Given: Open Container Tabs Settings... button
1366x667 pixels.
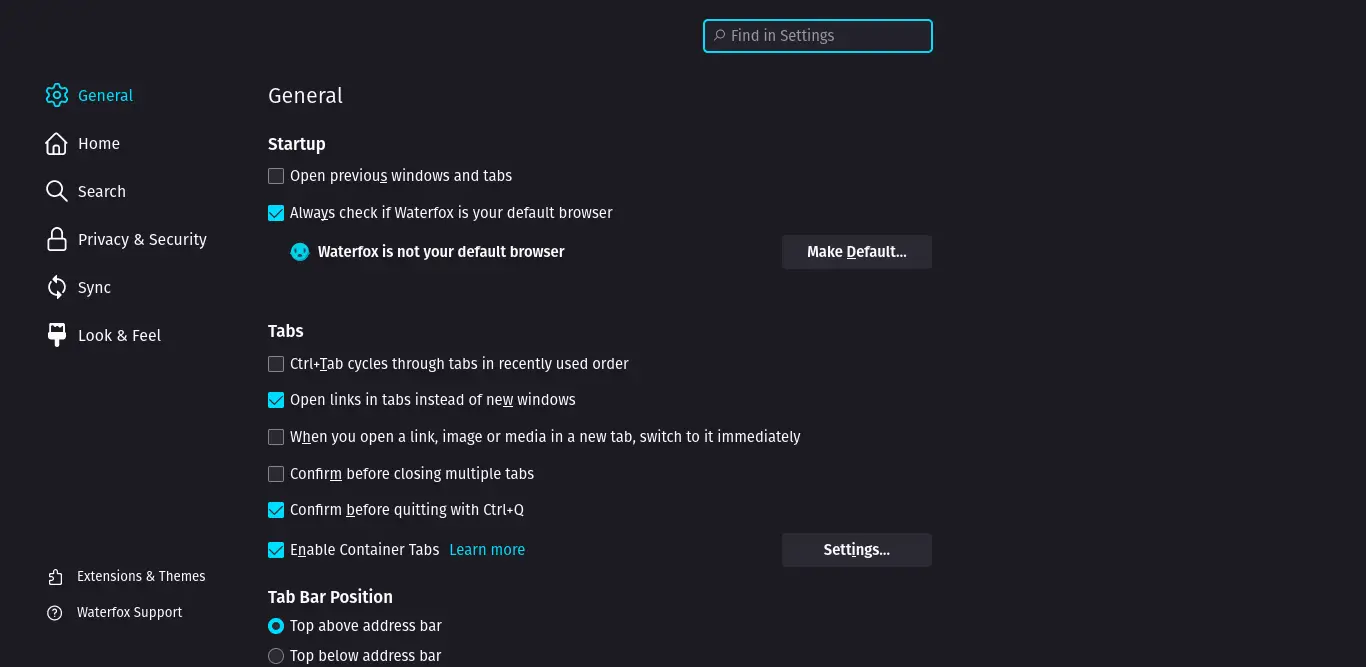Looking at the screenshot, I should point(857,550).
